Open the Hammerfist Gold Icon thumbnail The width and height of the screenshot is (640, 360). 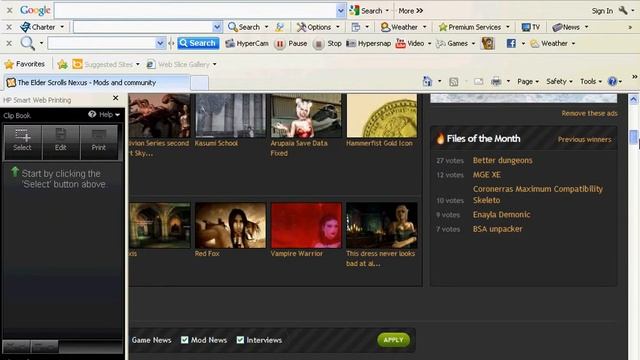point(382,116)
